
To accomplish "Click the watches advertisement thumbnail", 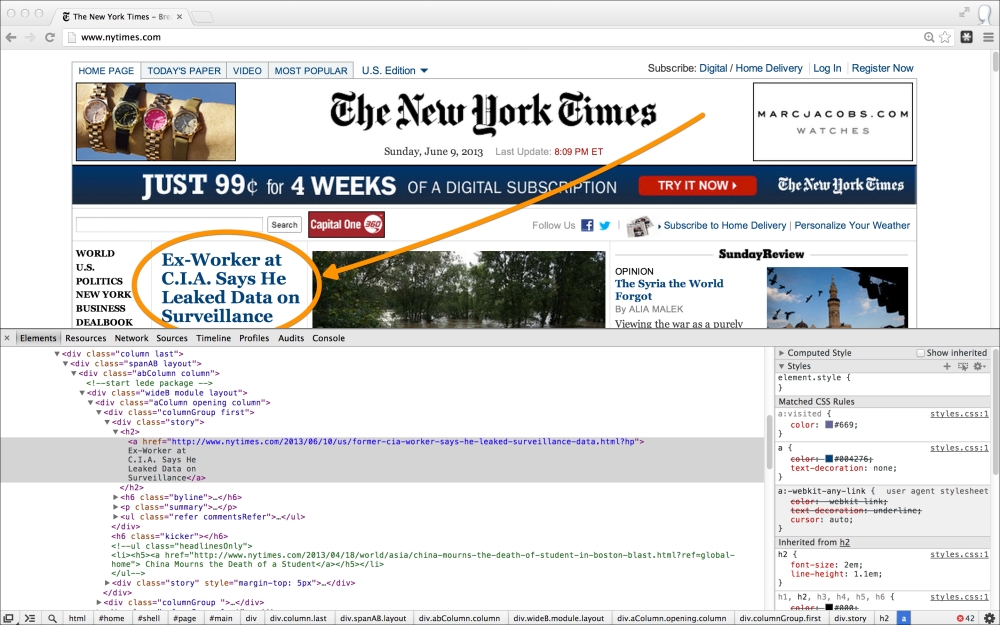I will pyautogui.click(x=156, y=121).
